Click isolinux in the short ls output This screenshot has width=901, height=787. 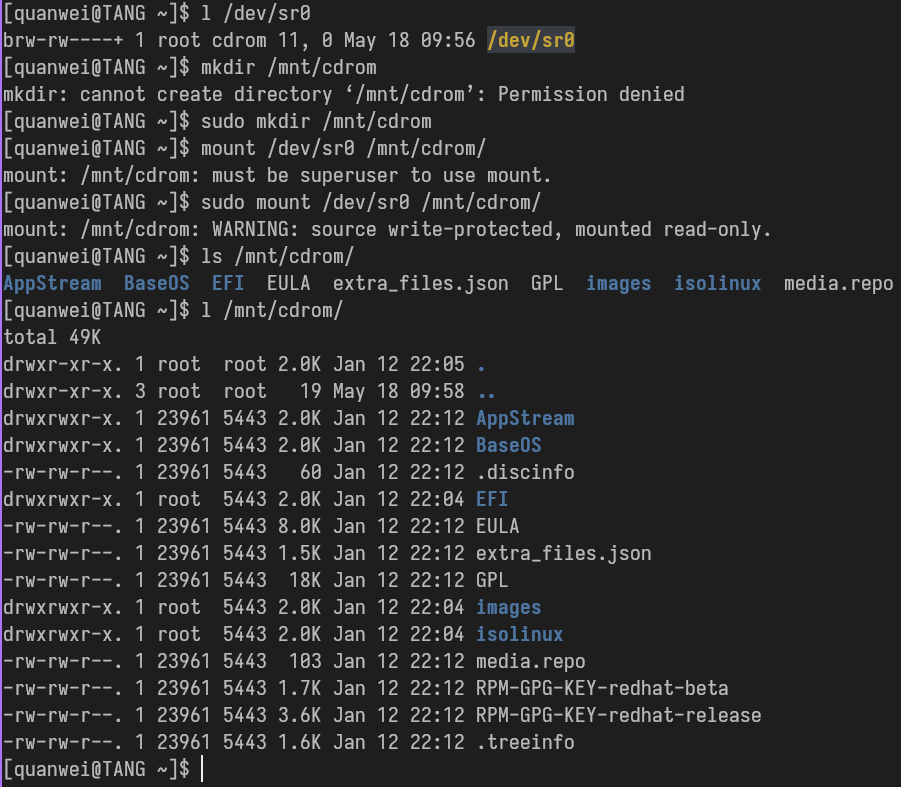(x=717, y=283)
